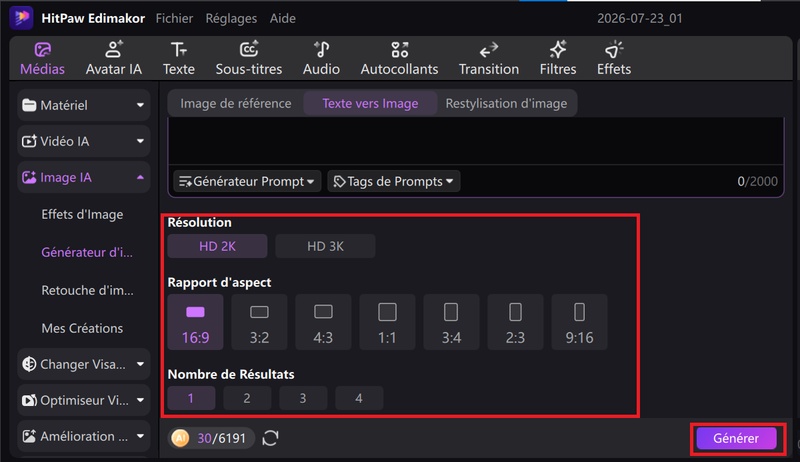Click the Matériel folder icon
The height and width of the screenshot is (462, 800).
[29, 105]
